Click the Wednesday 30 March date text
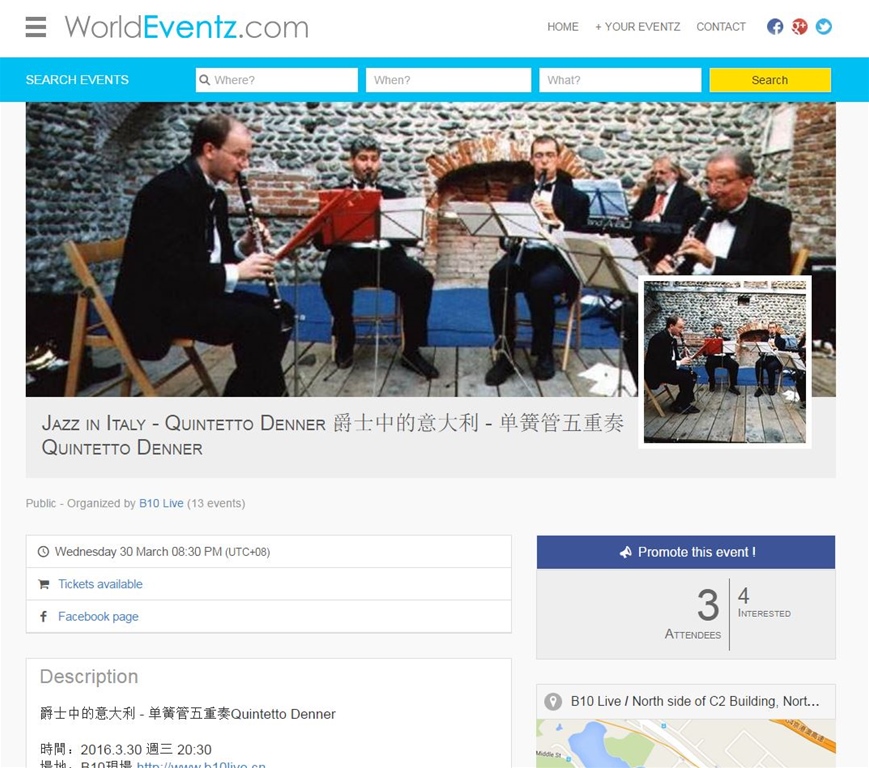This screenshot has width=869, height=768. tap(162, 552)
